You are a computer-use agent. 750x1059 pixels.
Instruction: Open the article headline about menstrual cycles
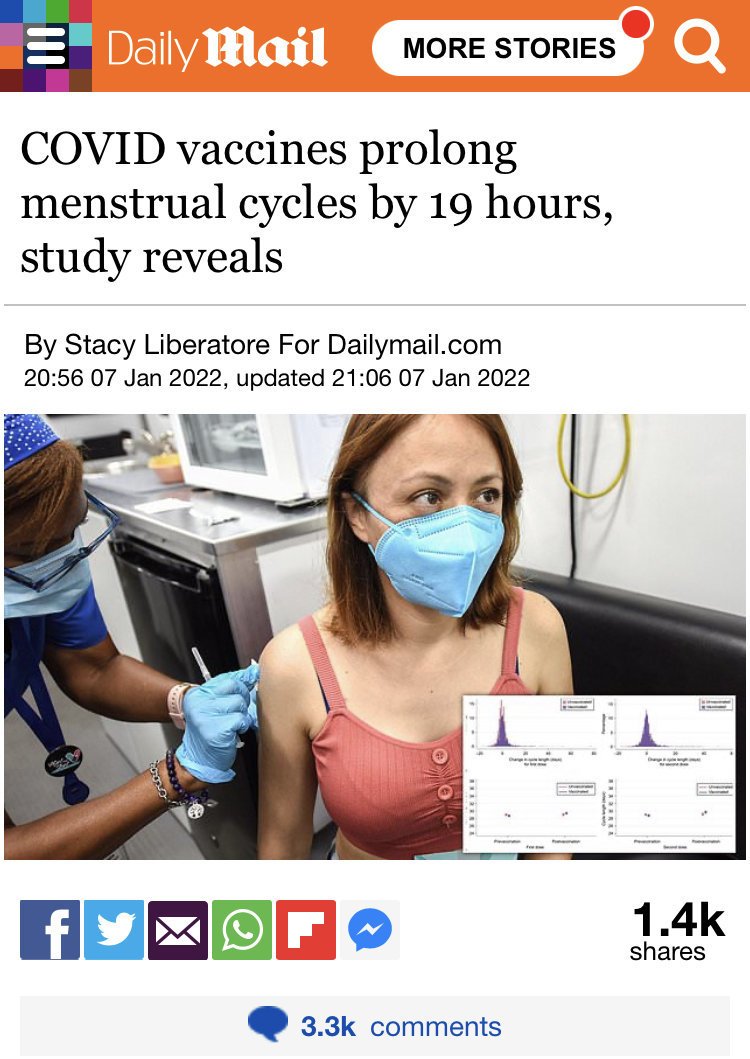click(317, 203)
